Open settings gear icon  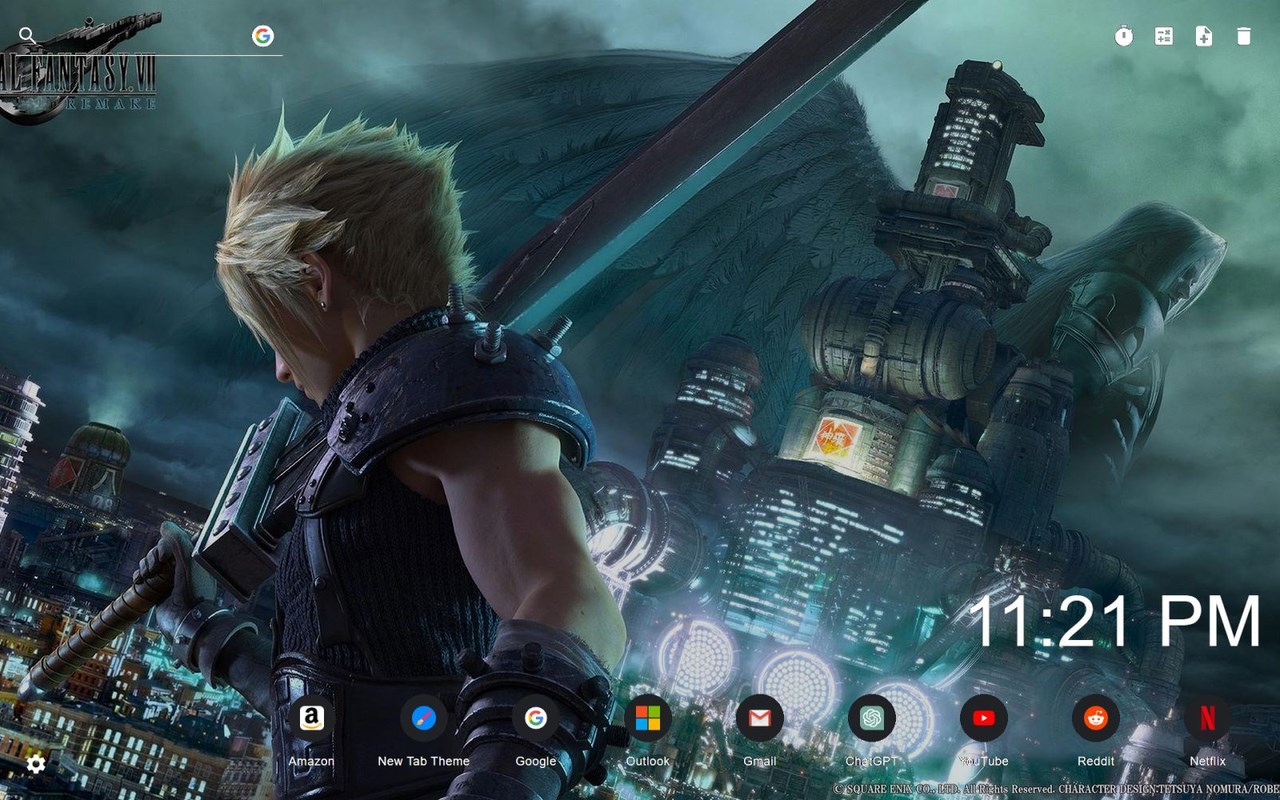tap(36, 764)
